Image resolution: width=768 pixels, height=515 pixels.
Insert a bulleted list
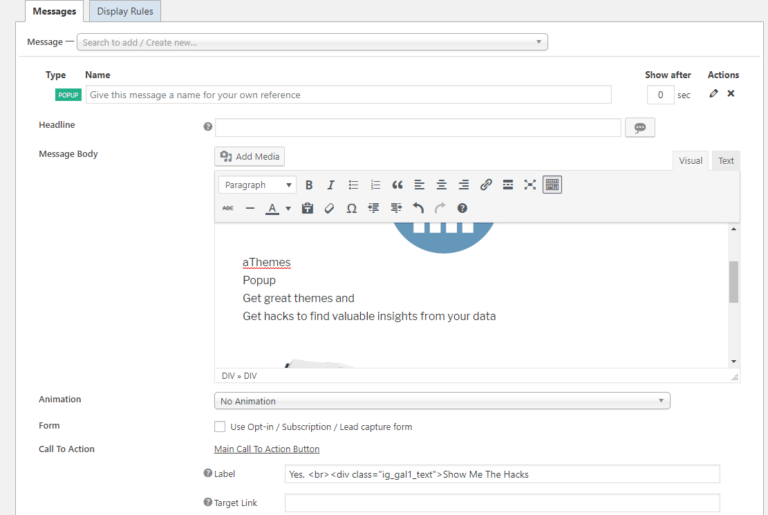353,185
